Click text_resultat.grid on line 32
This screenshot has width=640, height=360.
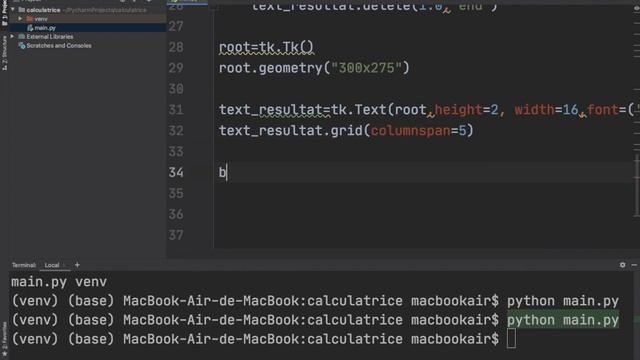(x=291, y=131)
